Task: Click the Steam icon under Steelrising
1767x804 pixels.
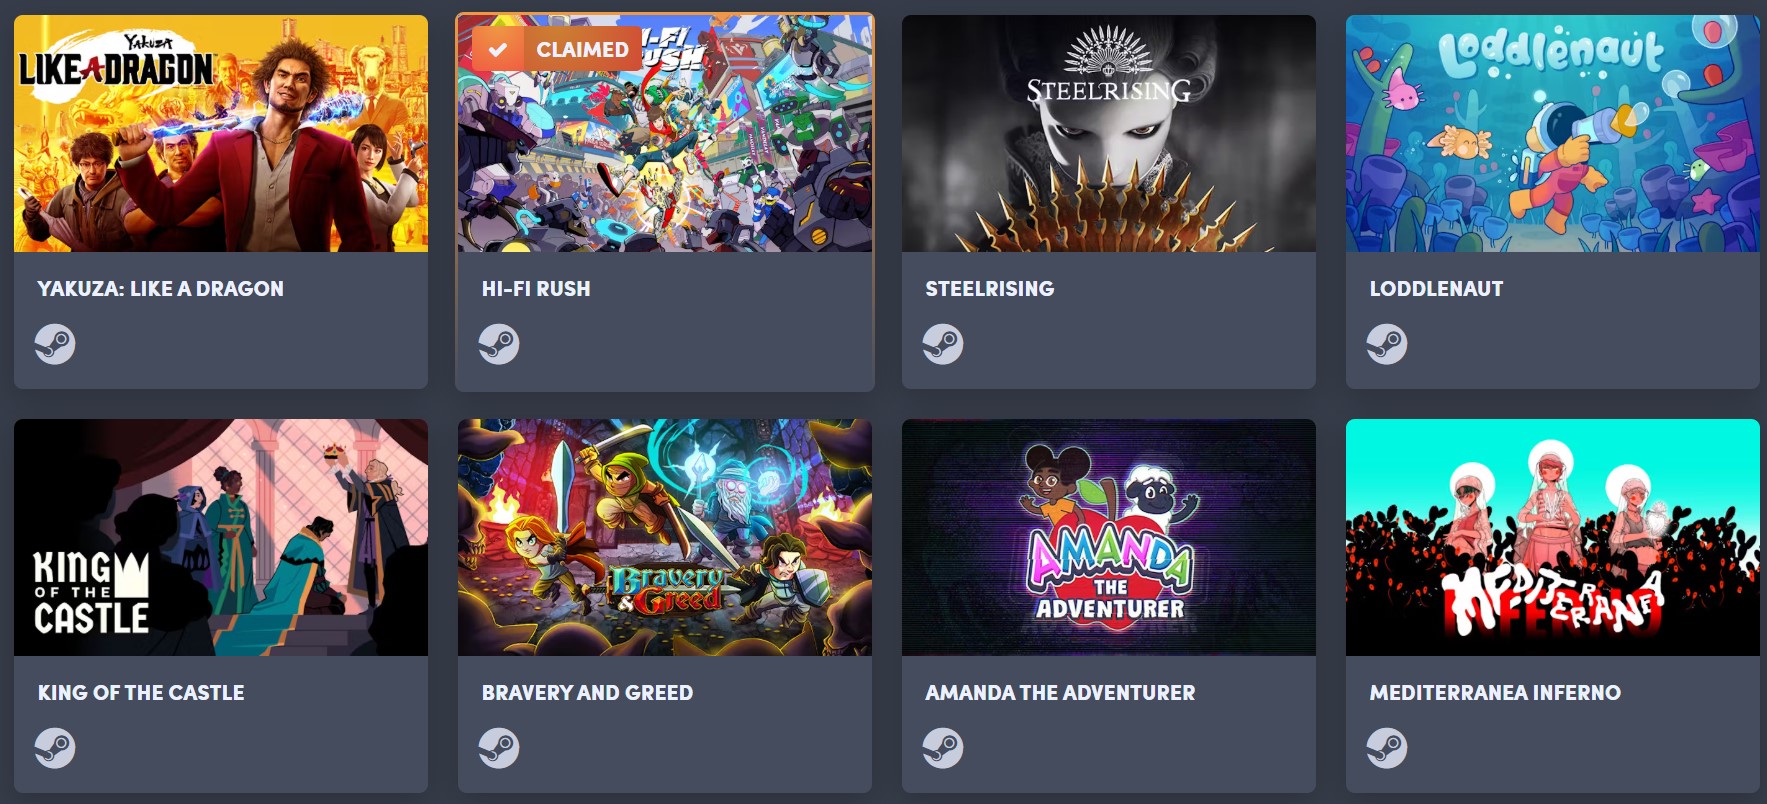Action: (x=943, y=344)
